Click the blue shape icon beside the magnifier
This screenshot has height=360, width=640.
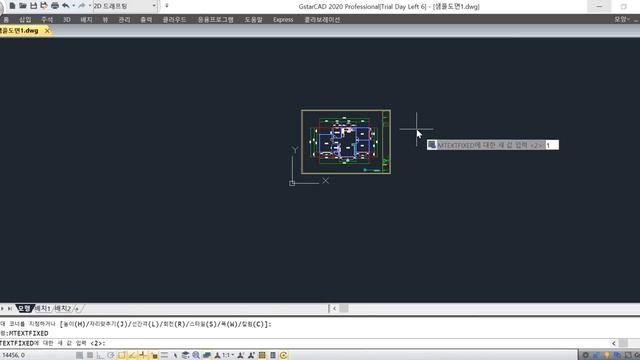click(x=207, y=355)
